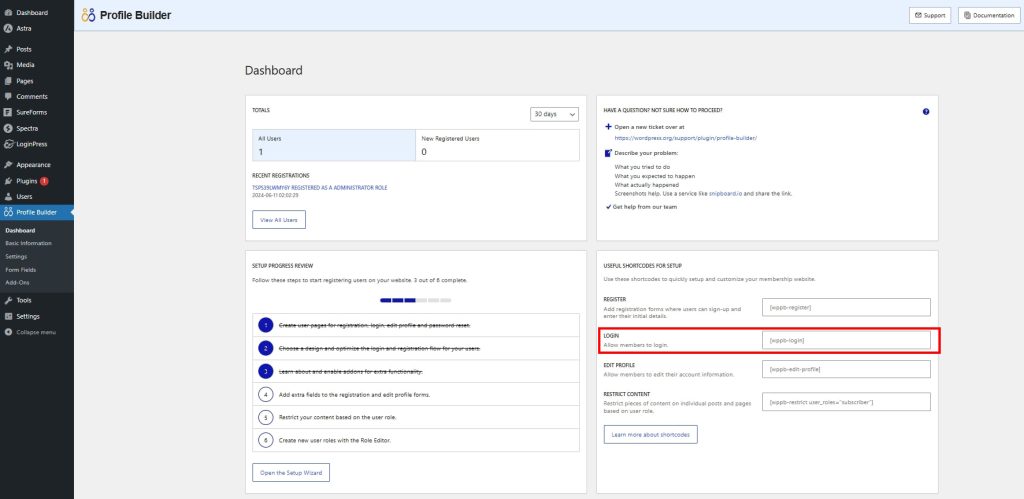Click the Profile Builder logo icon in header
This screenshot has width=1024, height=499.
[x=89, y=15]
